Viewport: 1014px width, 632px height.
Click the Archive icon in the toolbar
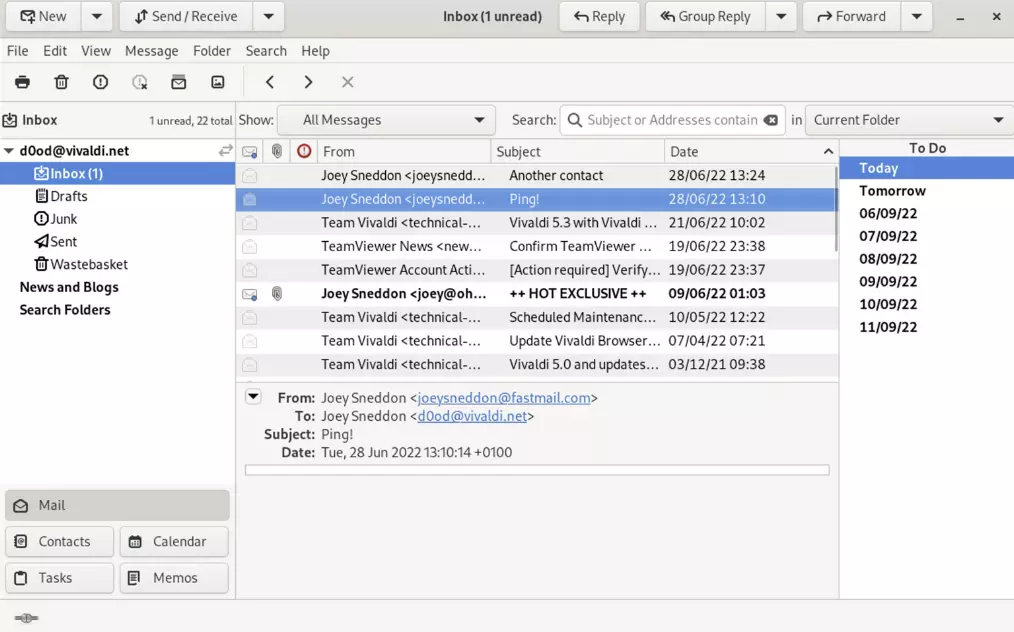(x=179, y=82)
